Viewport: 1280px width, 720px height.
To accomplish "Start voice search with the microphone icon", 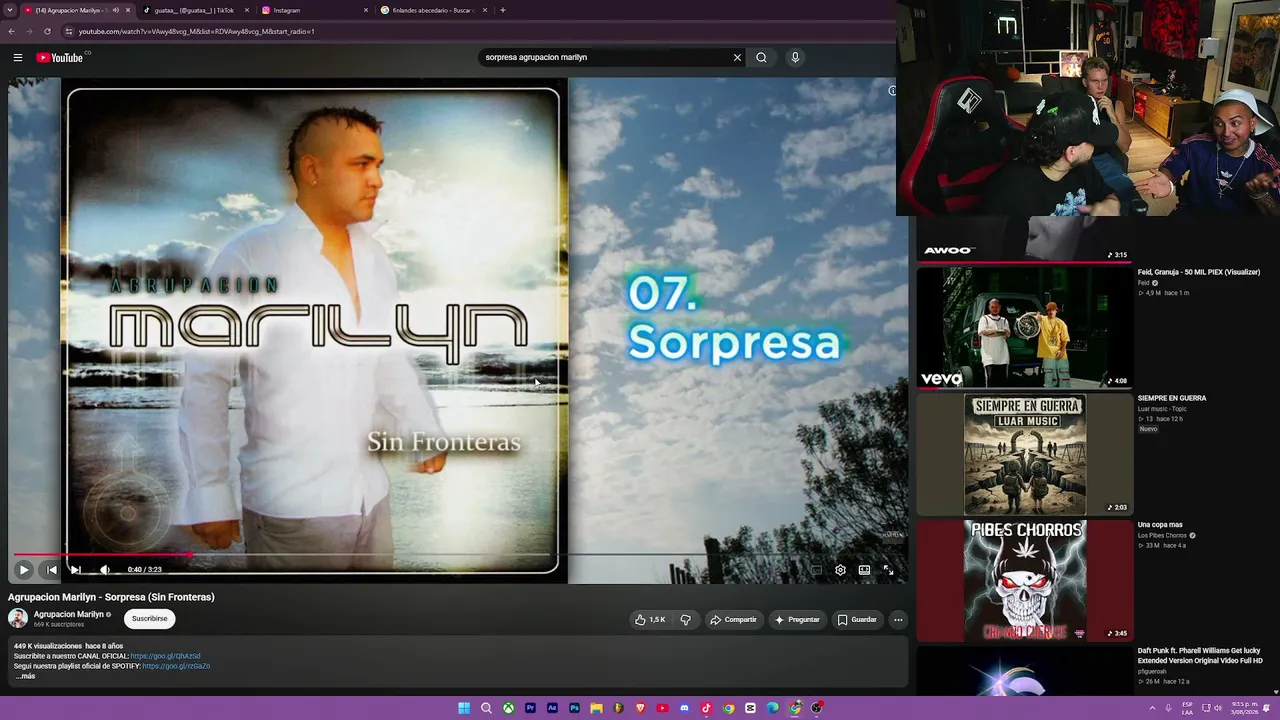I will click(795, 57).
